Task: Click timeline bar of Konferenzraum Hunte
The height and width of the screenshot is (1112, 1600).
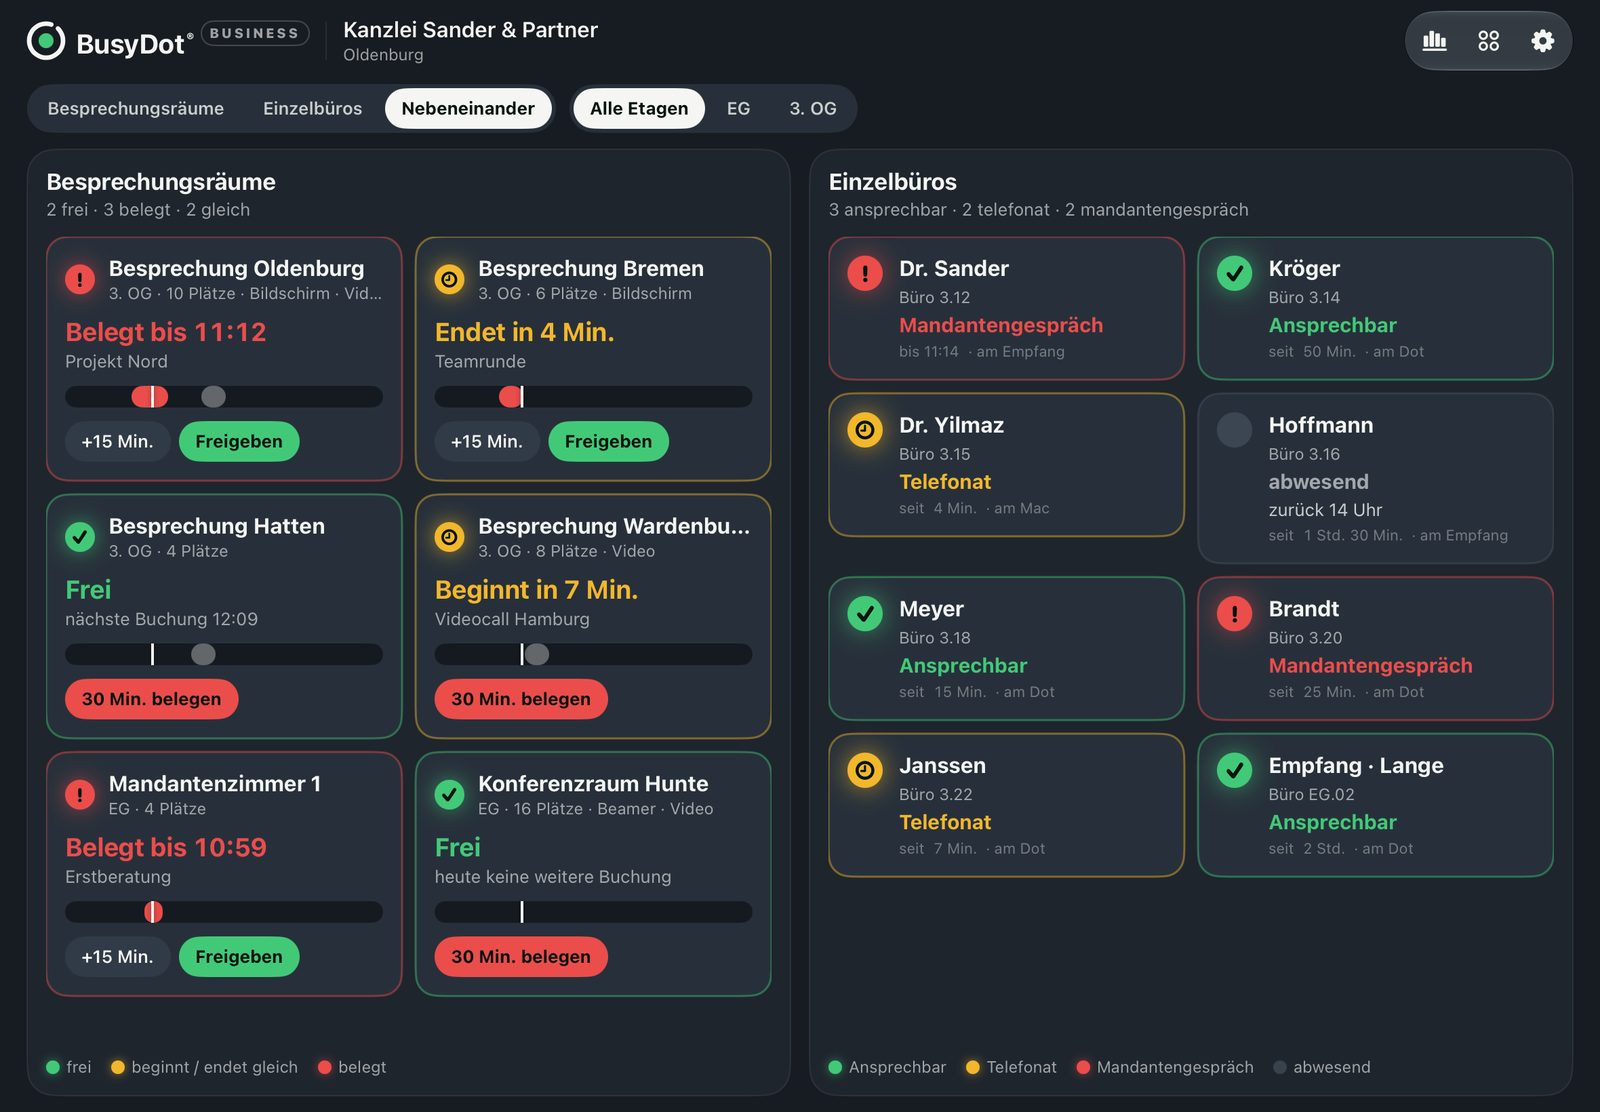Action: (x=594, y=912)
